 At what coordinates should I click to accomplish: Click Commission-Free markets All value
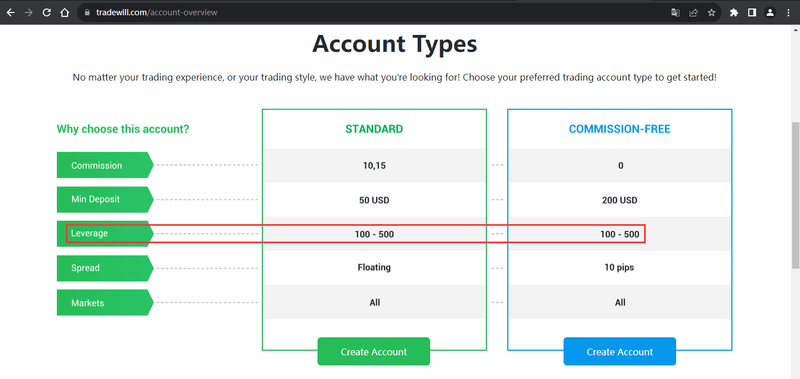pos(620,302)
